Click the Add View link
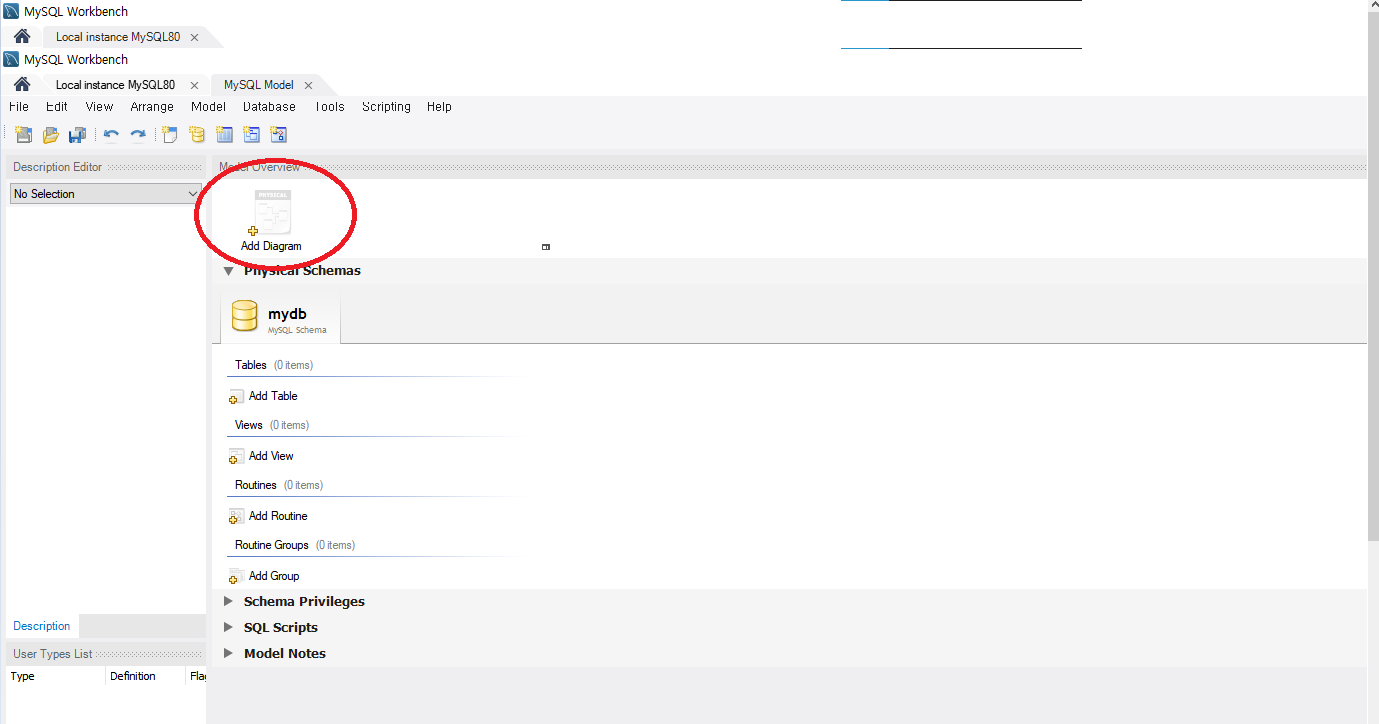Image resolution: width=1379 pixels, height=724 pixels. (x=271, y=456)
